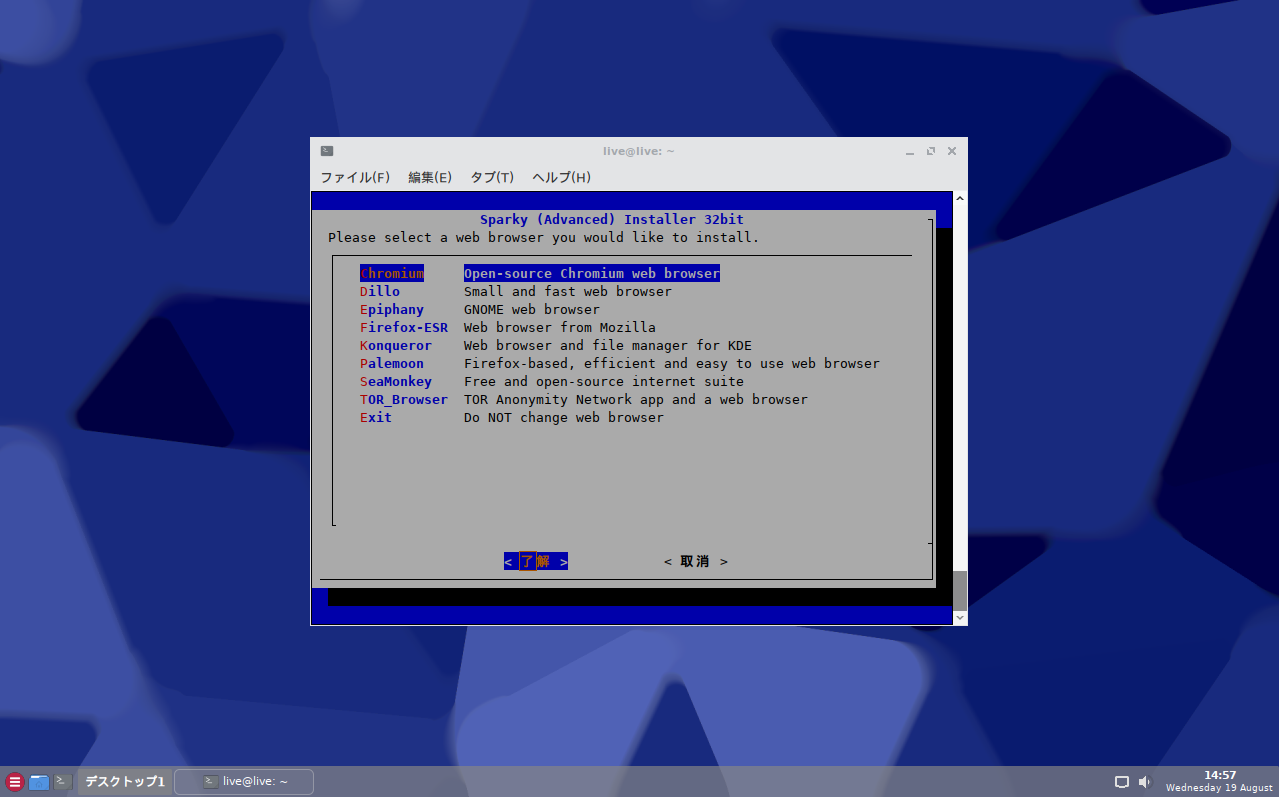The width and height of the screenshot is (1279, 797).
Task: Open the タブ(T) menu
Action: pyautogui.click(x=492, y=177)
